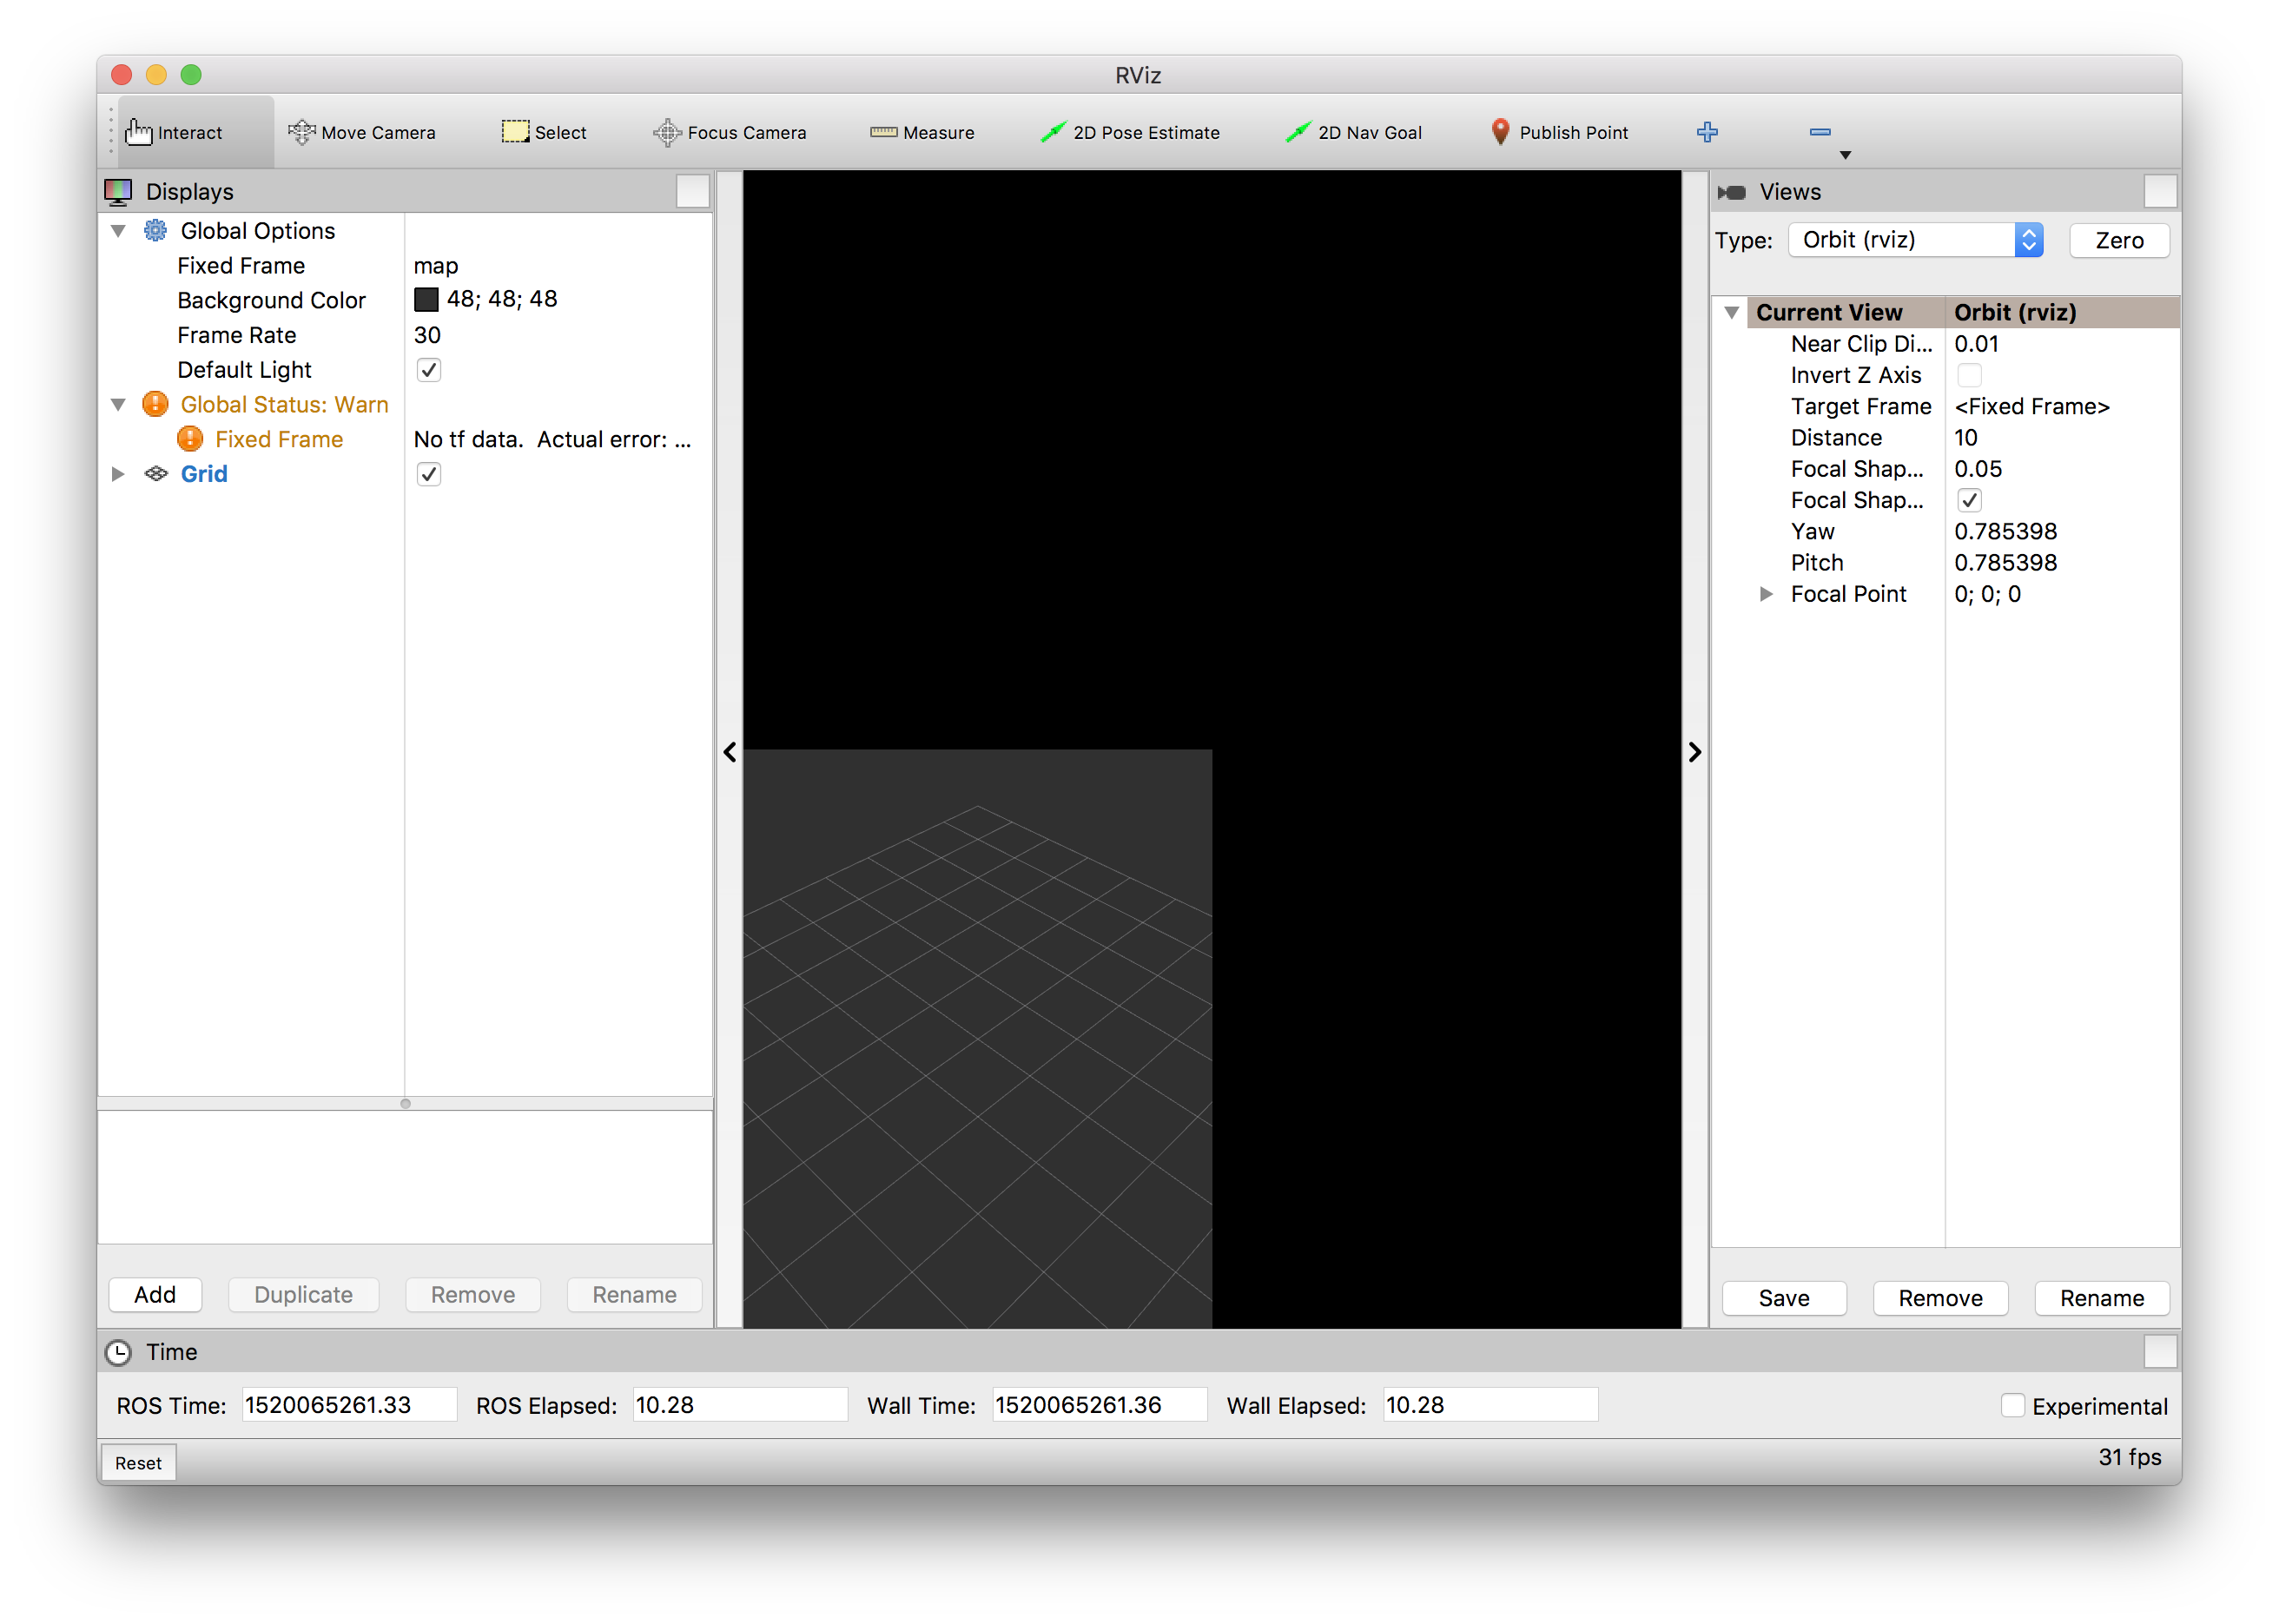
Task: Edit the ROS Elapsed time field
Action: (x=739, y=1404)
